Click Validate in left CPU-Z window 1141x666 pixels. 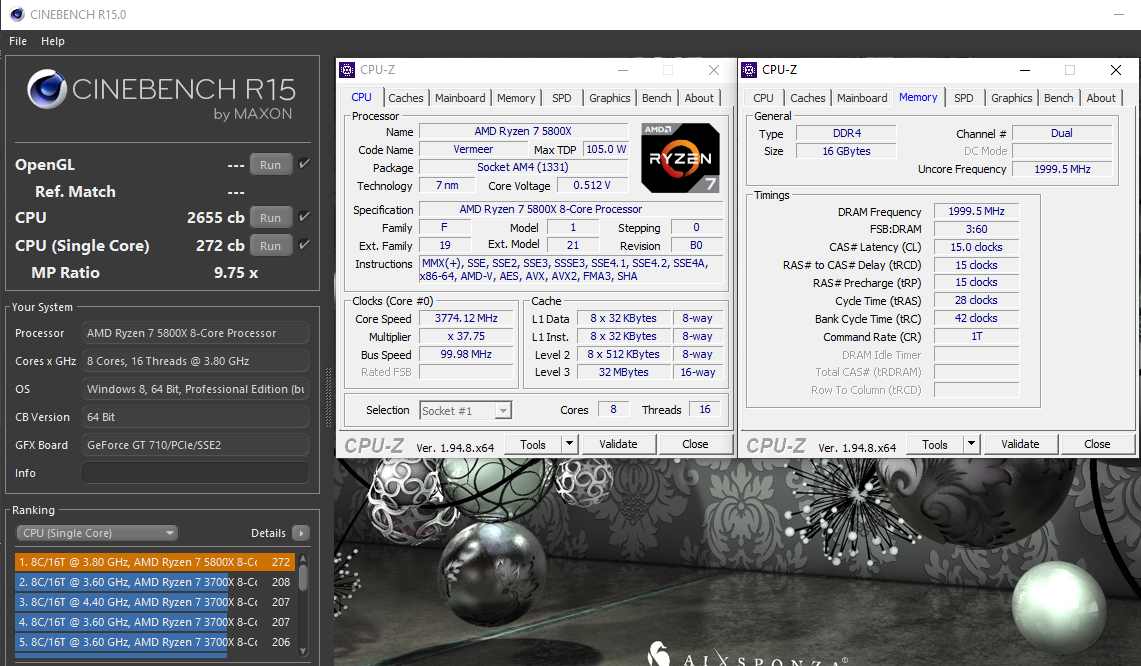618,444
